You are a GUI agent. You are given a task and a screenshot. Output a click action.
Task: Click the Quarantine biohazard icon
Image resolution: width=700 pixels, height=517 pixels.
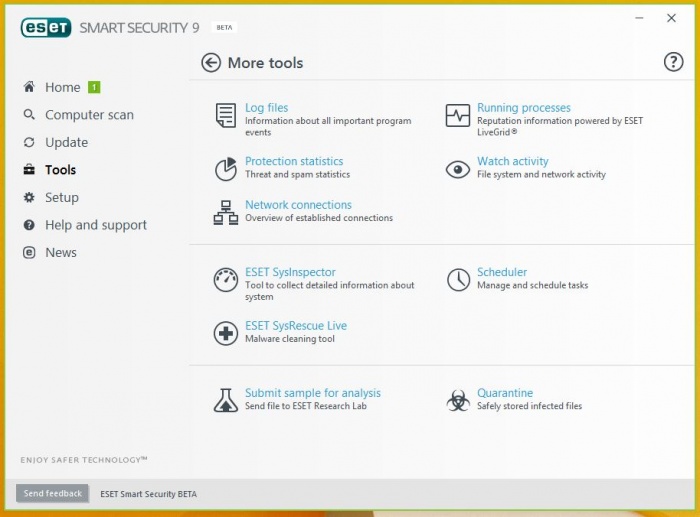coord(458,400)
